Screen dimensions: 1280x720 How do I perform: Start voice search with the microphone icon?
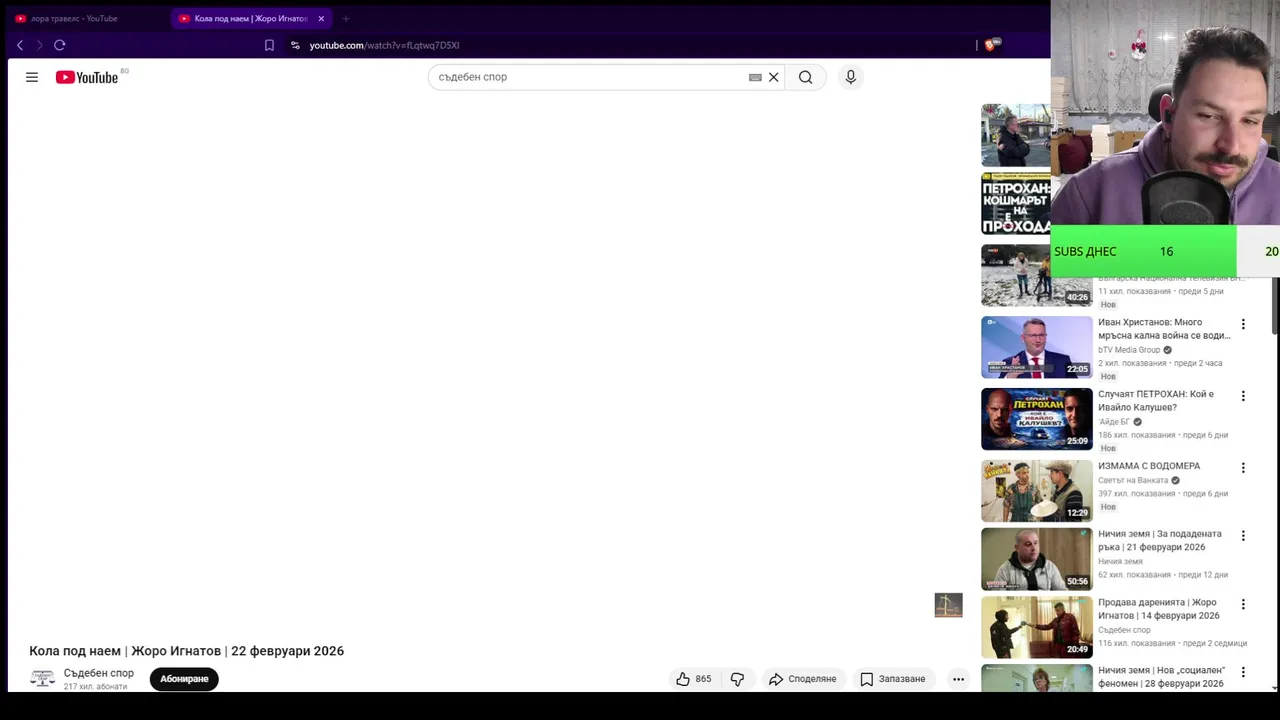click(850, 77)
